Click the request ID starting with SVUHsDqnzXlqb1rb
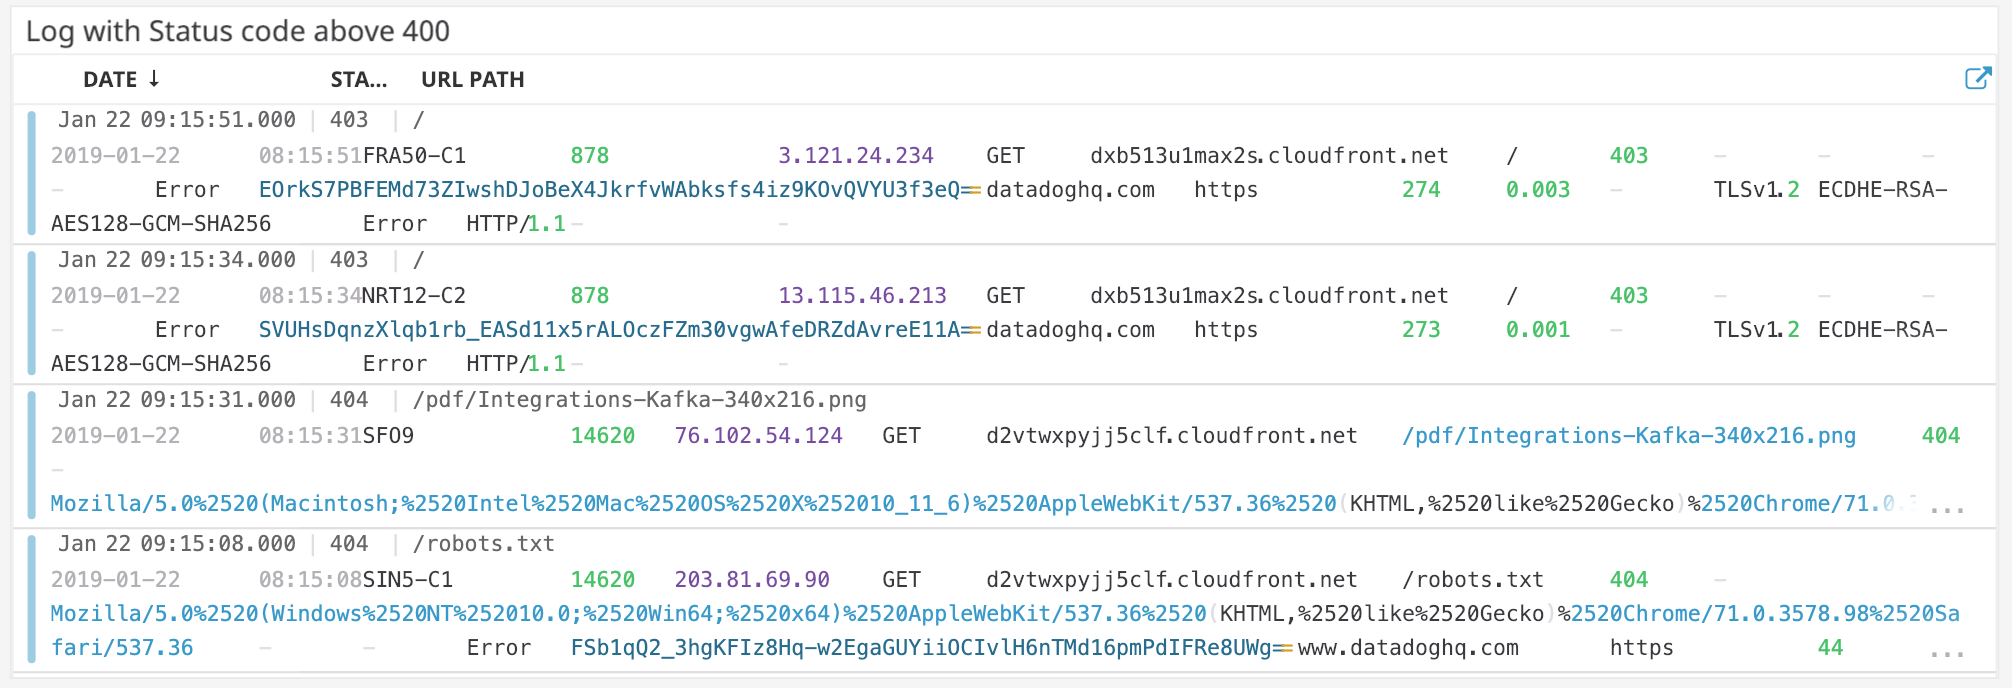The width and height of the screenshot is (2012, 688). click(609, 330)
